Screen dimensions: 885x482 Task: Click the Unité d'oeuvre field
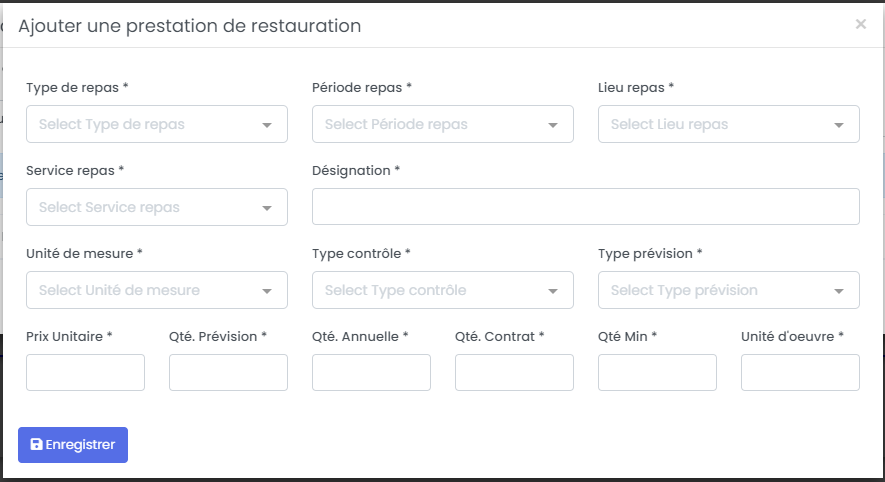[800, 373]
